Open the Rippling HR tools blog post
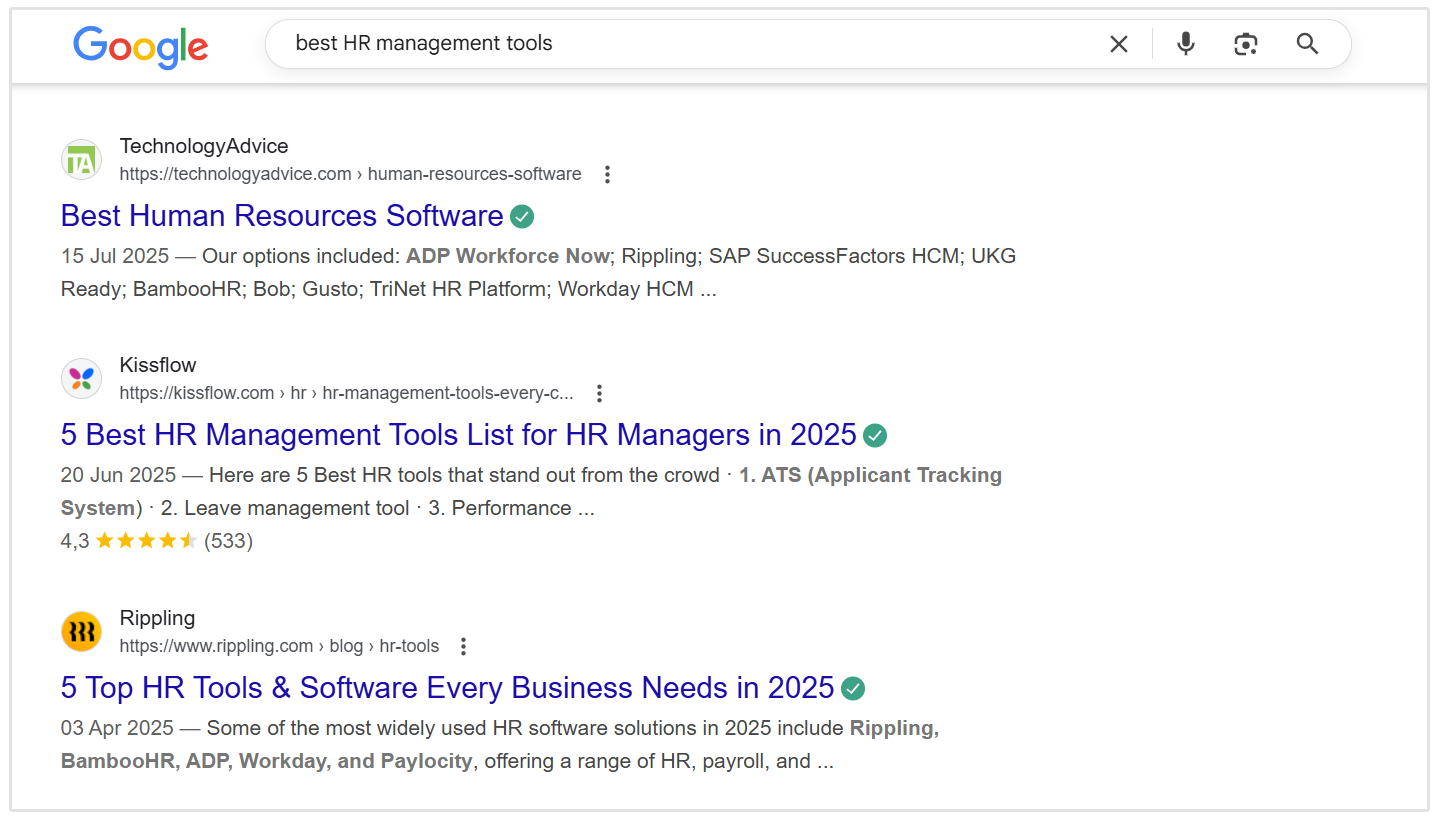Viewport: 1440px width, 820px height. (446, 688)
